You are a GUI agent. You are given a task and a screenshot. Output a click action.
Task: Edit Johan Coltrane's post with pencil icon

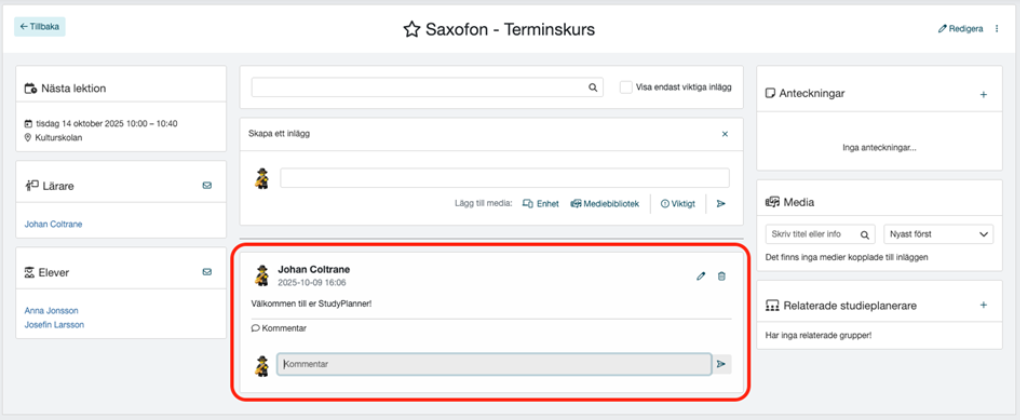coord(701,276)
